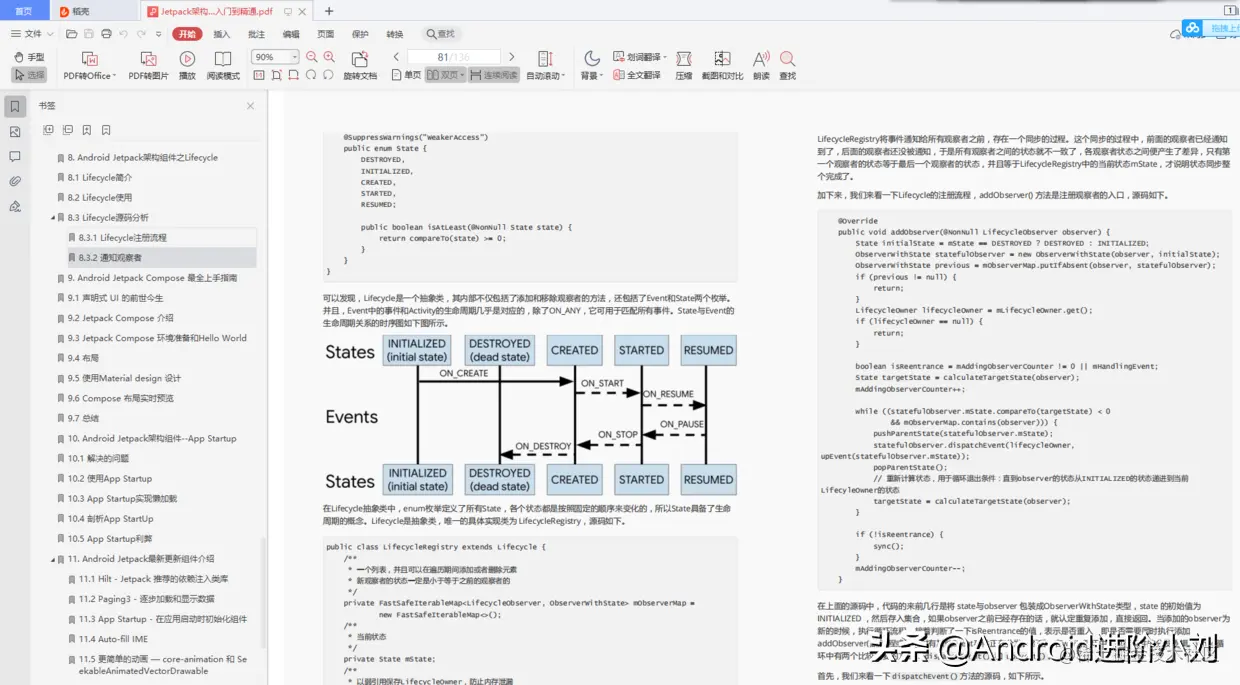Collapse the 11. Android Jetpack最新更新组件介绍 bookmark

[53, 559]
